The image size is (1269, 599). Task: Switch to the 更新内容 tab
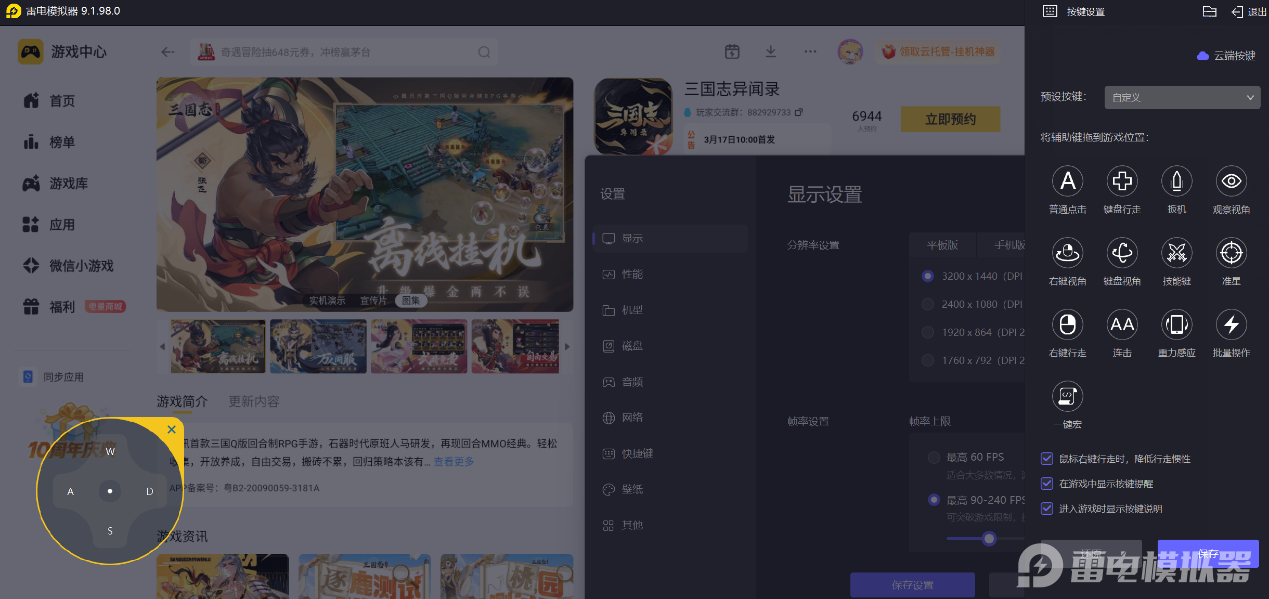(254, 401)
